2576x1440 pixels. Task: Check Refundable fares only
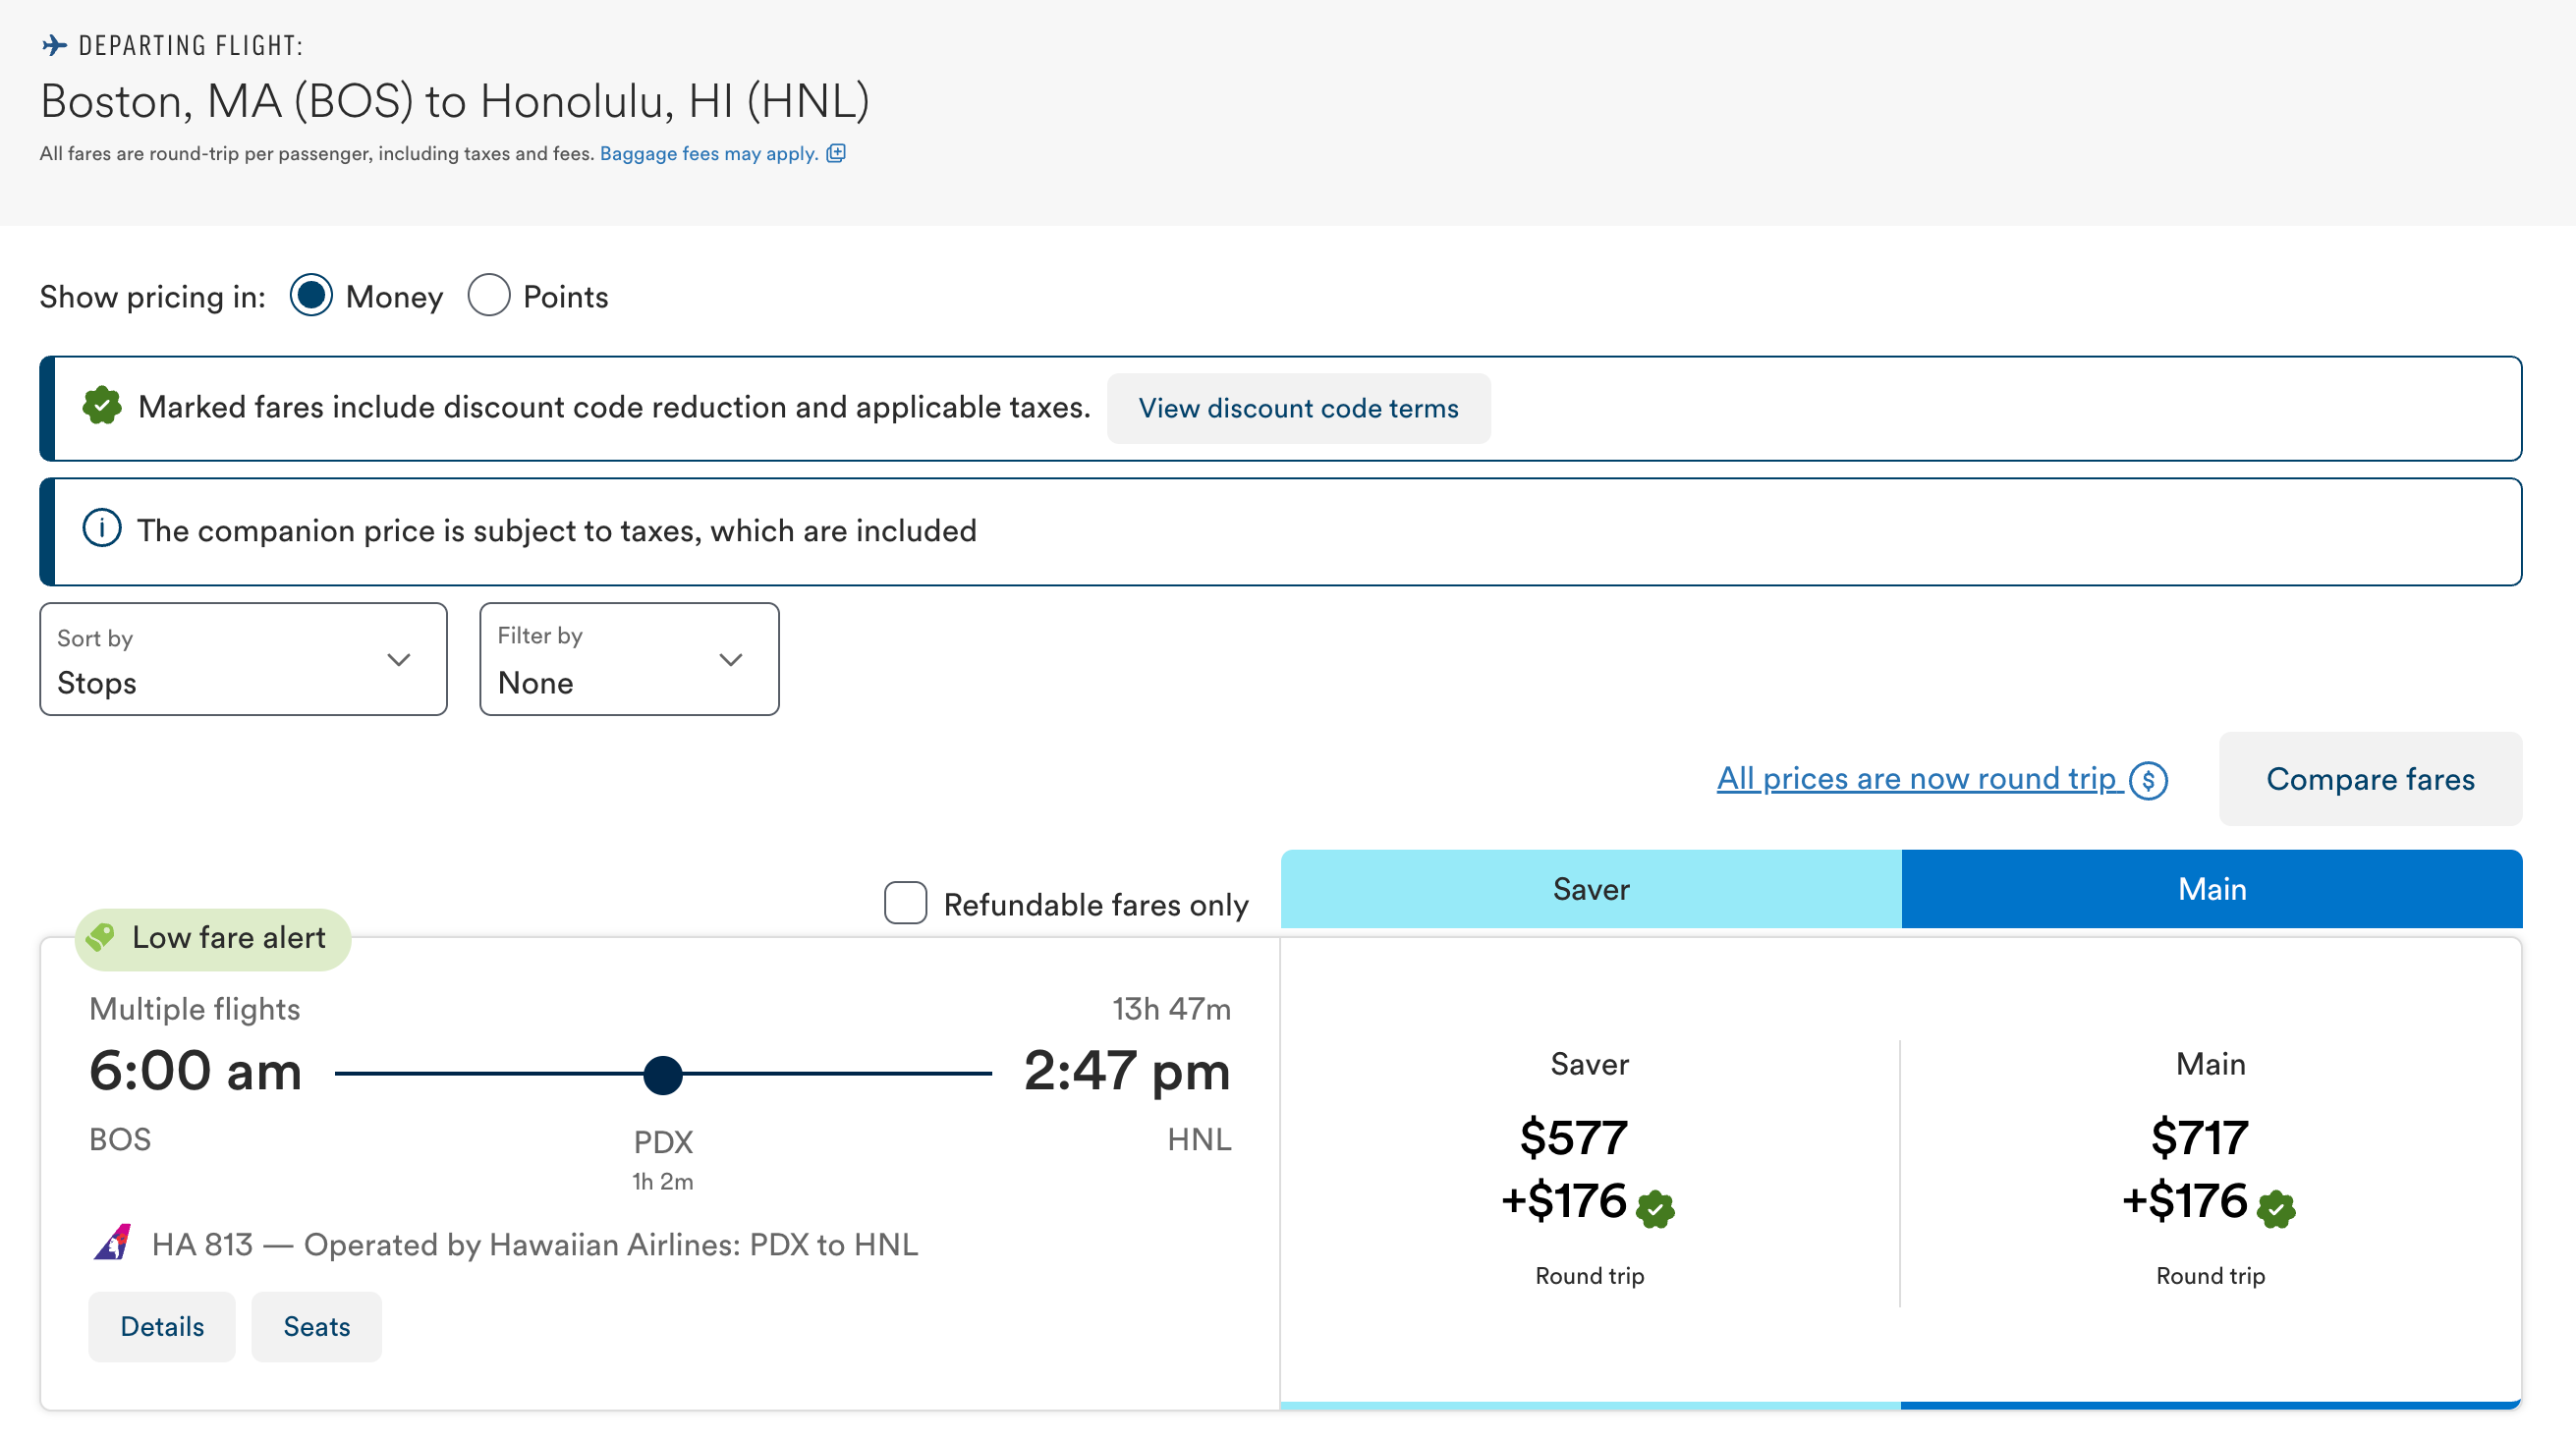click(x=905, y=904)
